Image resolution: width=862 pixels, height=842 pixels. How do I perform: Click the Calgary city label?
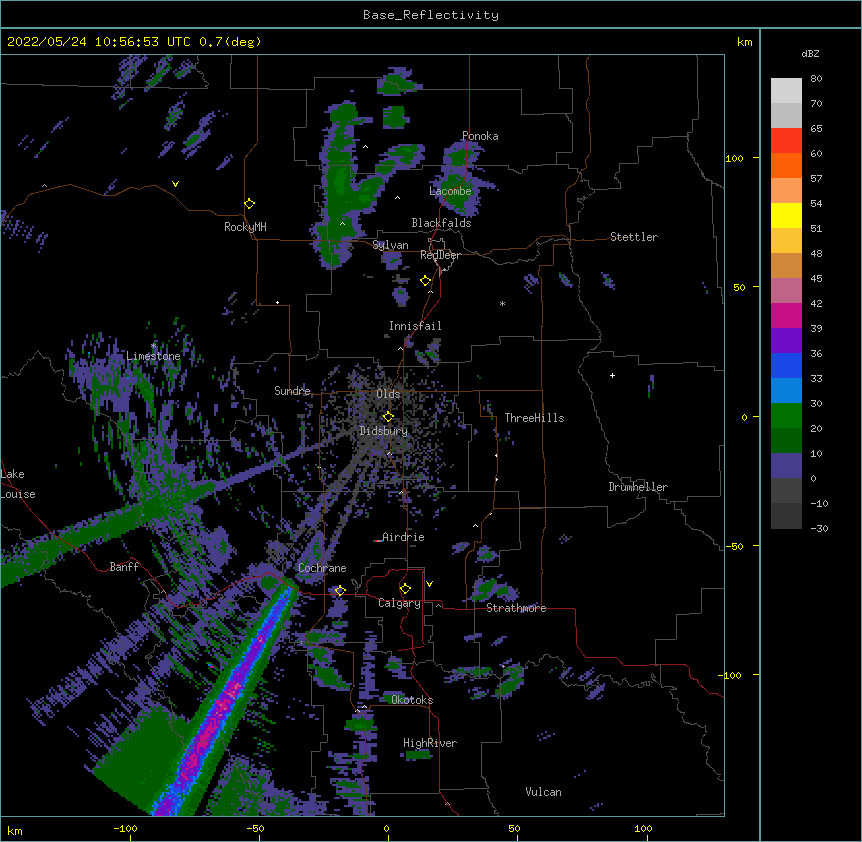tap(399, 603)
